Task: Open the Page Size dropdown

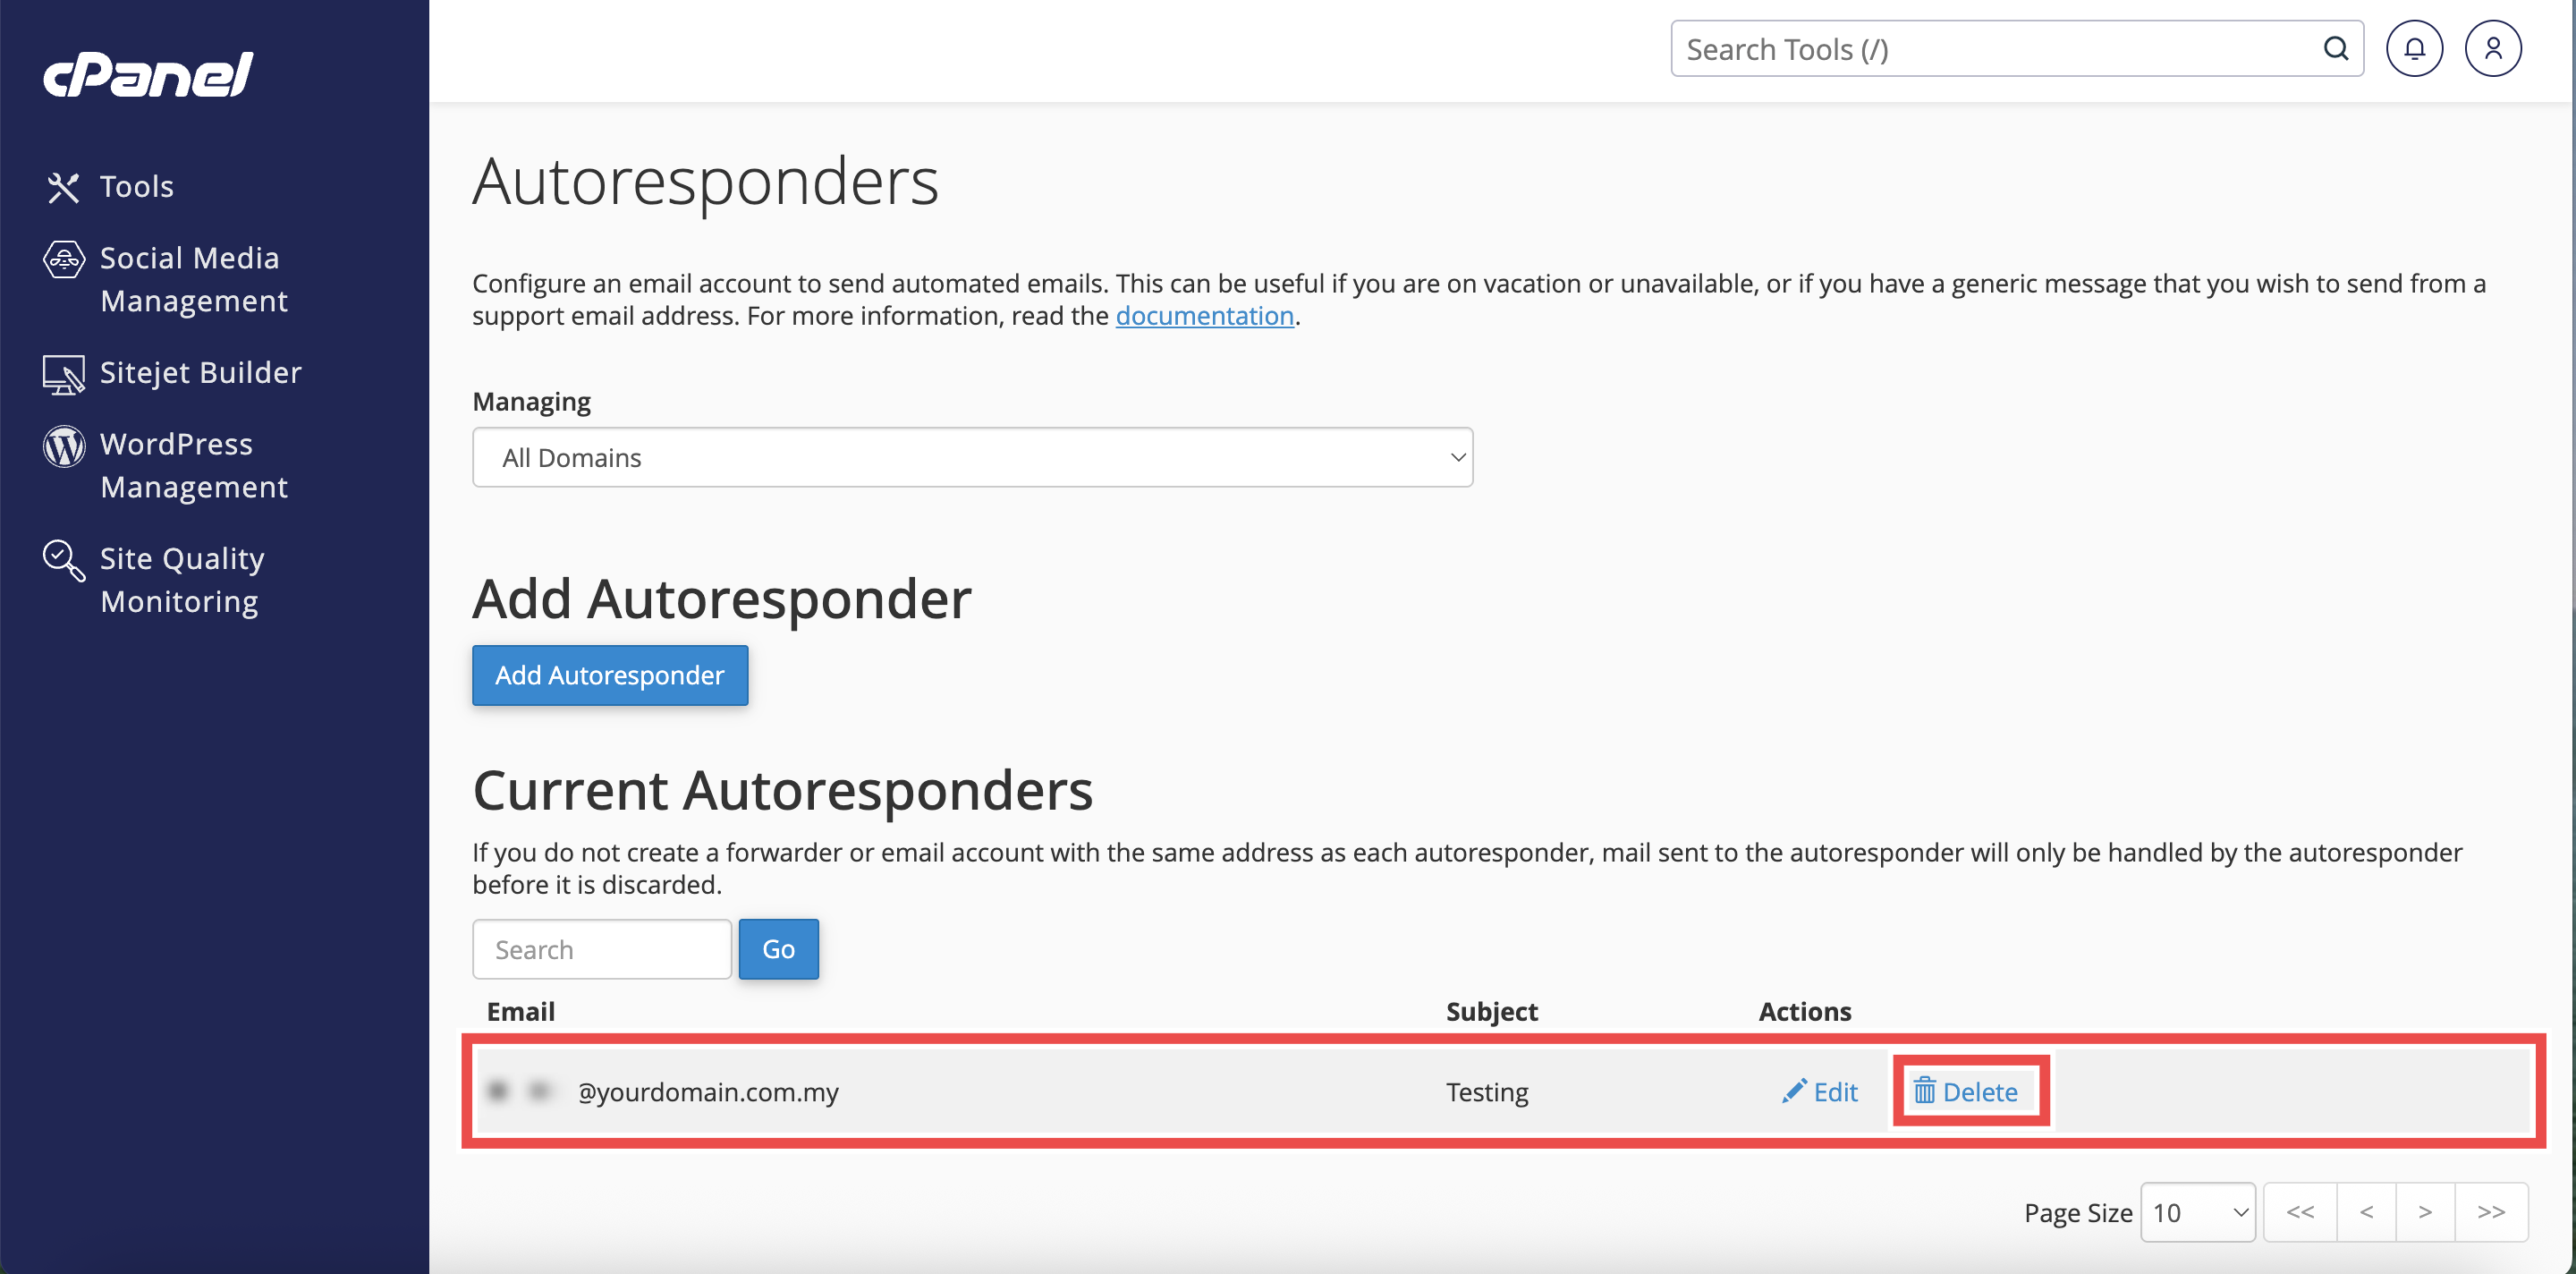Action: coord(2197,1212)
